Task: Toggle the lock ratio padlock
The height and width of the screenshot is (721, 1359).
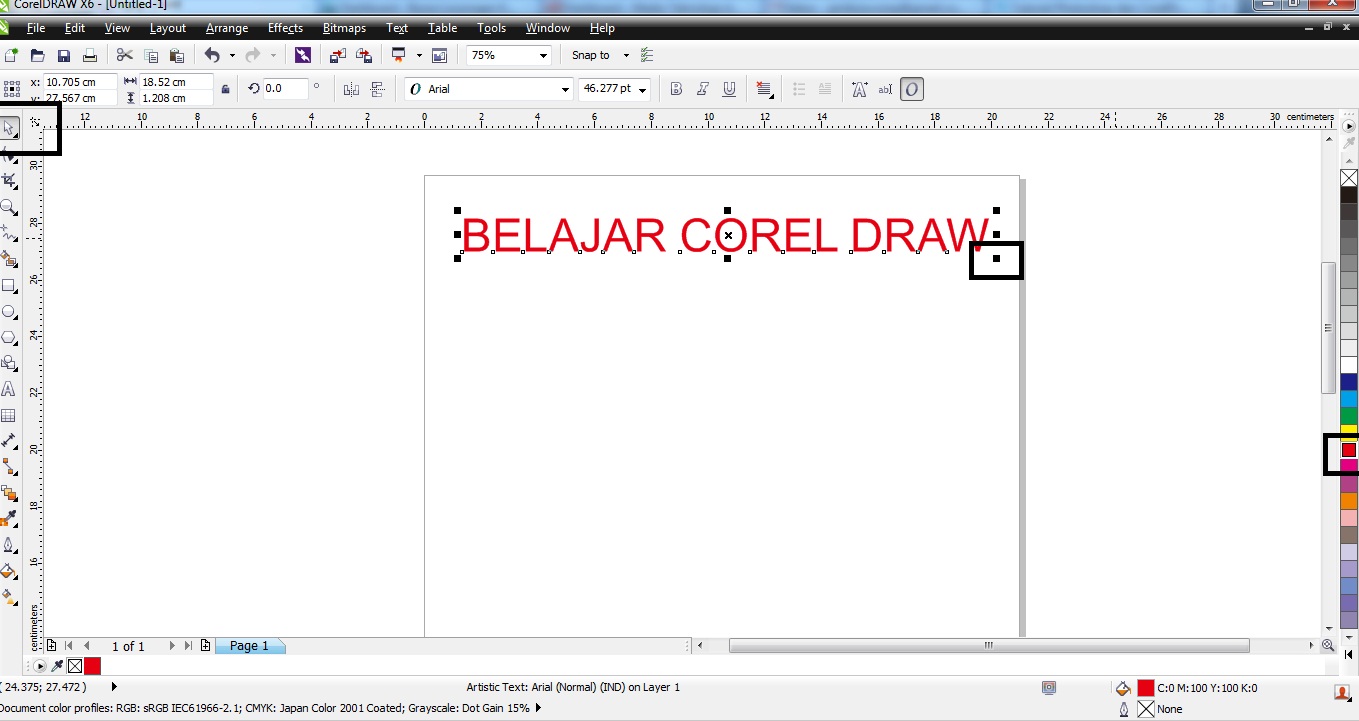Action: coord(225,89)
